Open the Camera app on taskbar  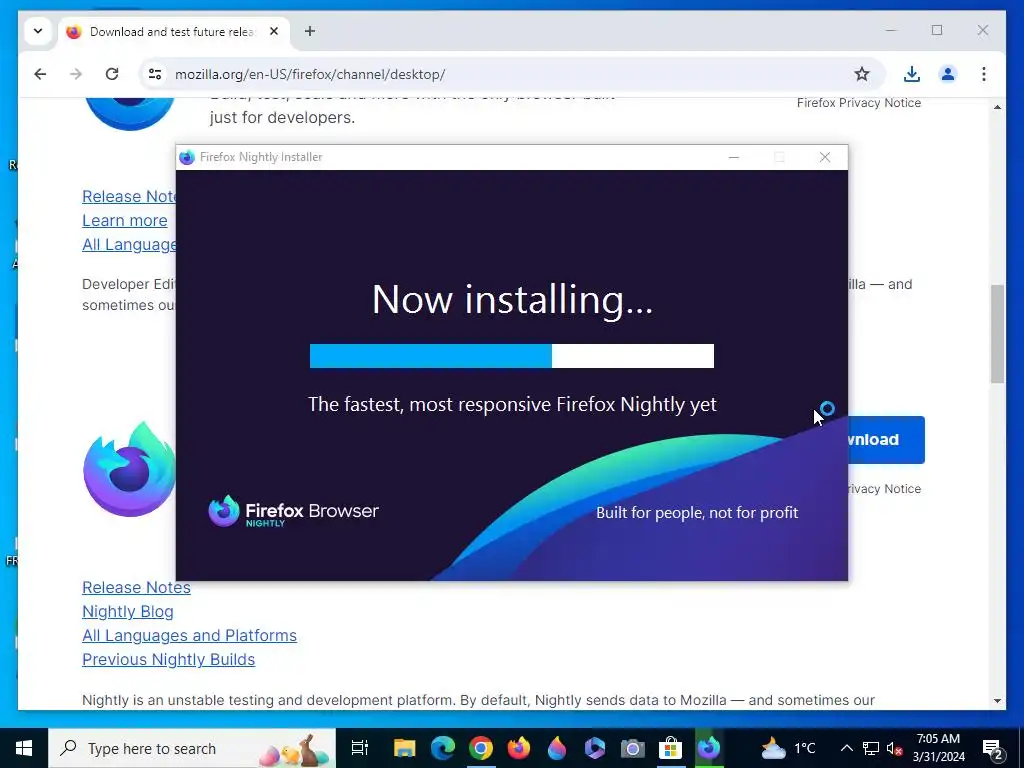tap(632, 748)
